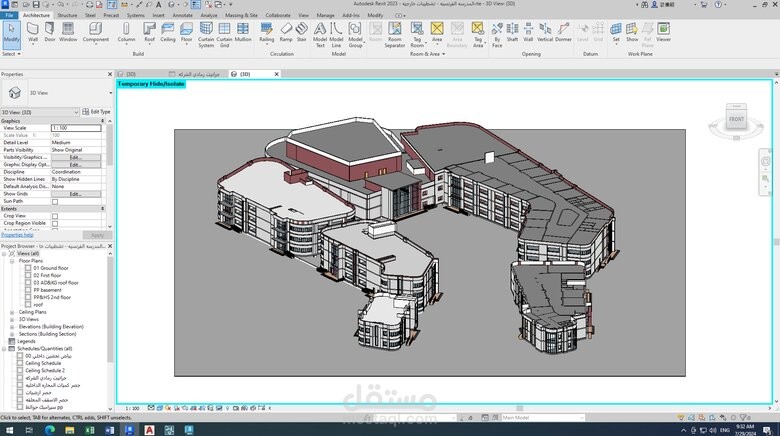
Task: Click the Save icon in quick access toolbar
Action: (34, 4)
